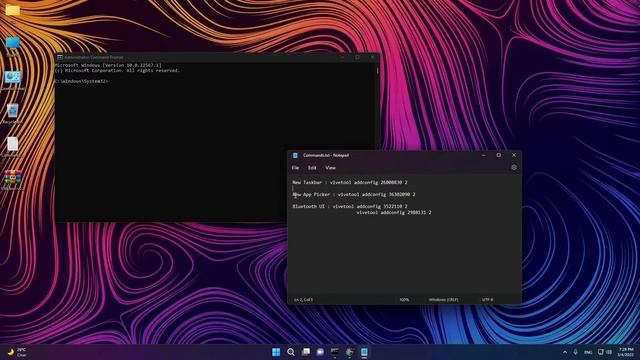Click the UTF-8 encoding status entry
The image size is (640, 360).
(487, 300)
